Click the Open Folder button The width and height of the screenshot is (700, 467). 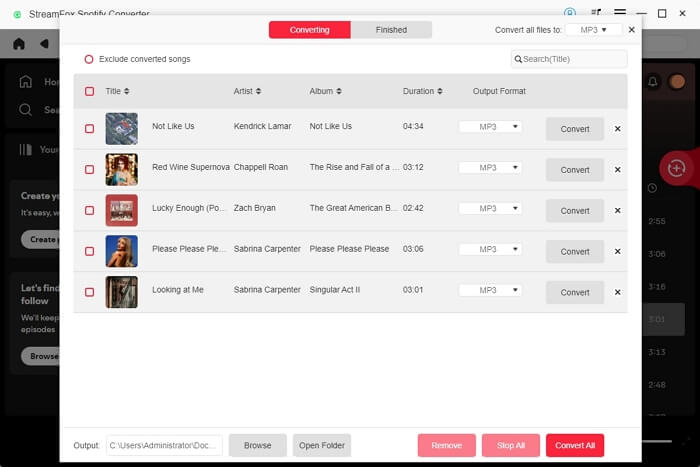[322, 446]
